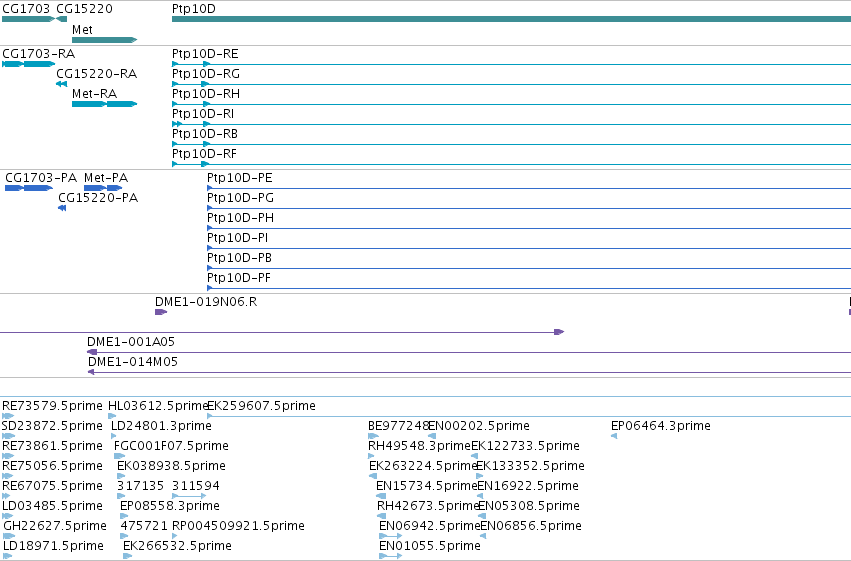The image size is (851, 561).
Task: Select the CG15220-RA transcript arrow
Action: point(61,84)
